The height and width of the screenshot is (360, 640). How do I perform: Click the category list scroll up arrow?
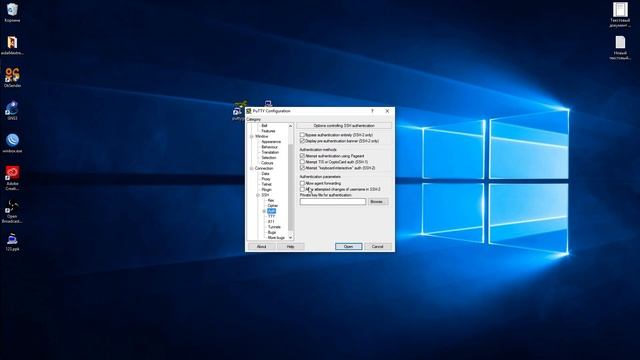291,126
